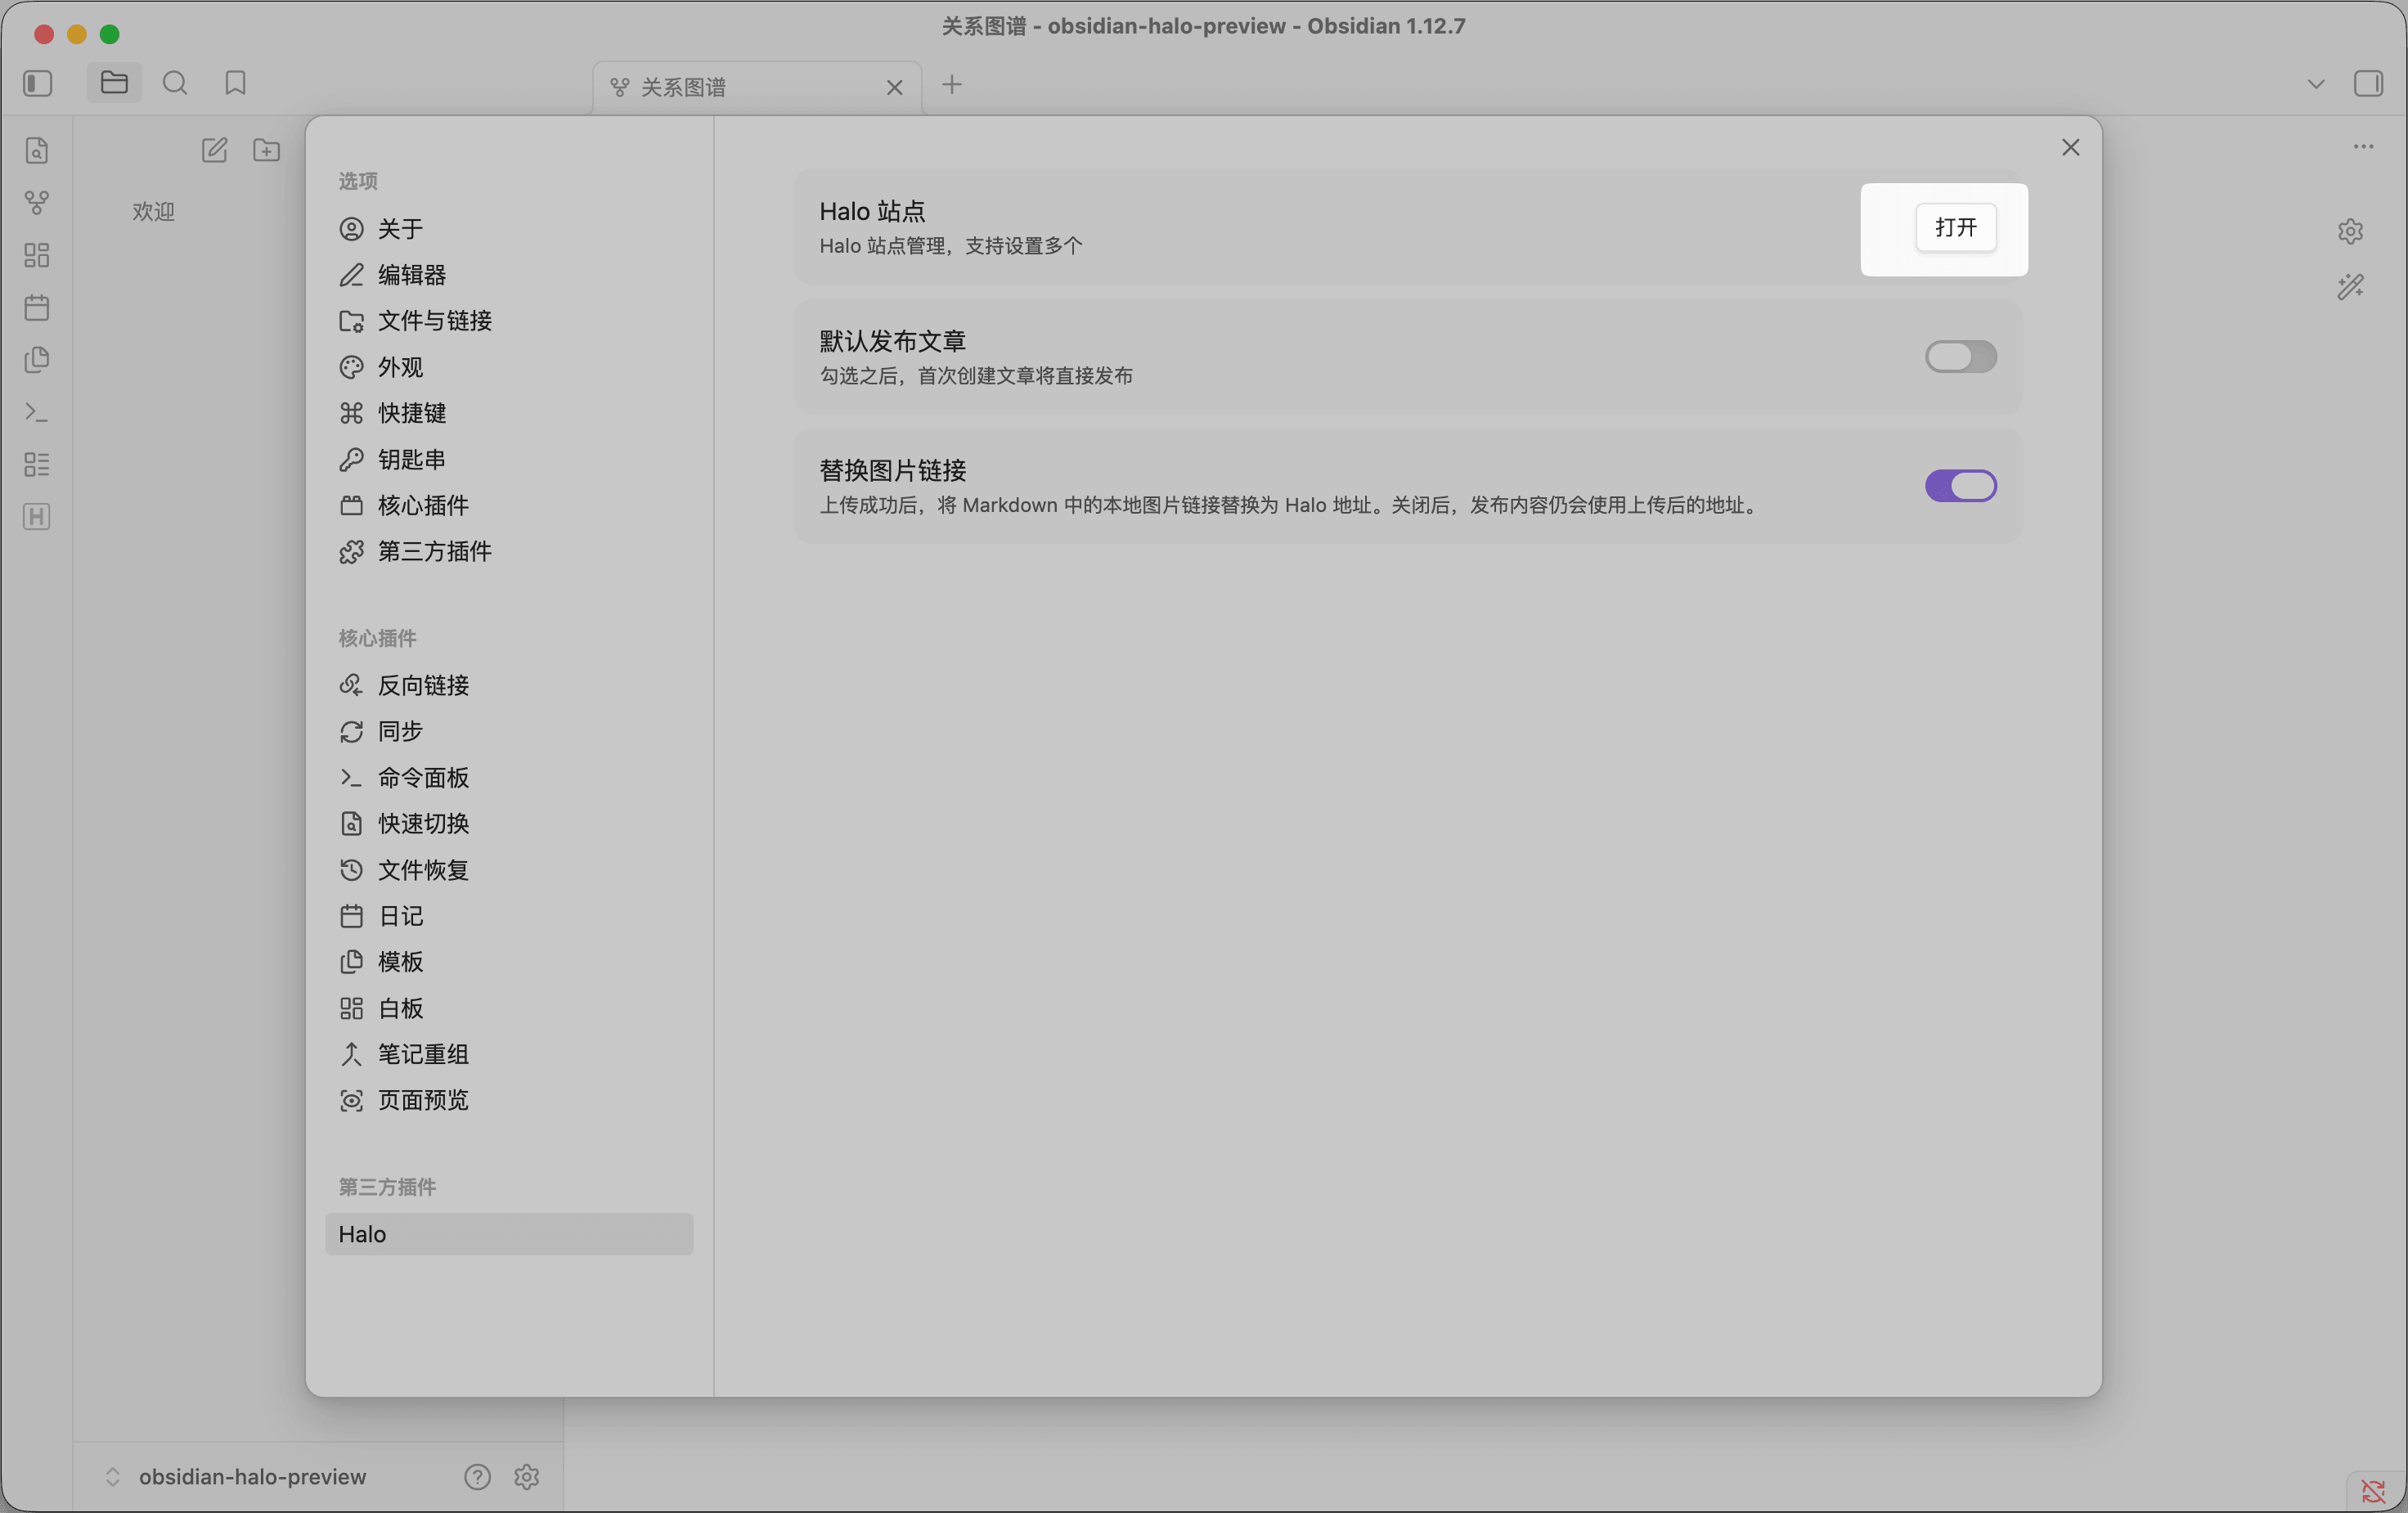Image resolution: width=2408 pixels, height=1513 pixels.
Task: Open 外观 settings section
Action: [509, 367]
